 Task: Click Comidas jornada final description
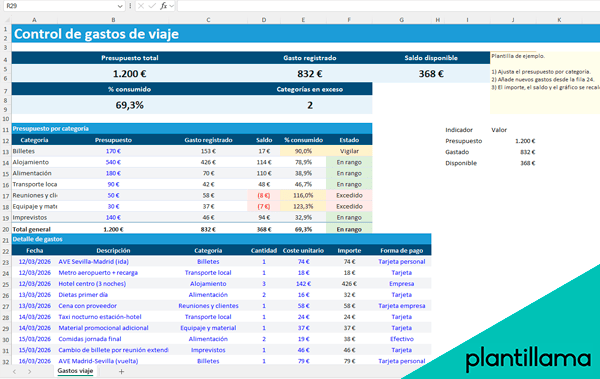pyautogui.click(x=113, y=339)
